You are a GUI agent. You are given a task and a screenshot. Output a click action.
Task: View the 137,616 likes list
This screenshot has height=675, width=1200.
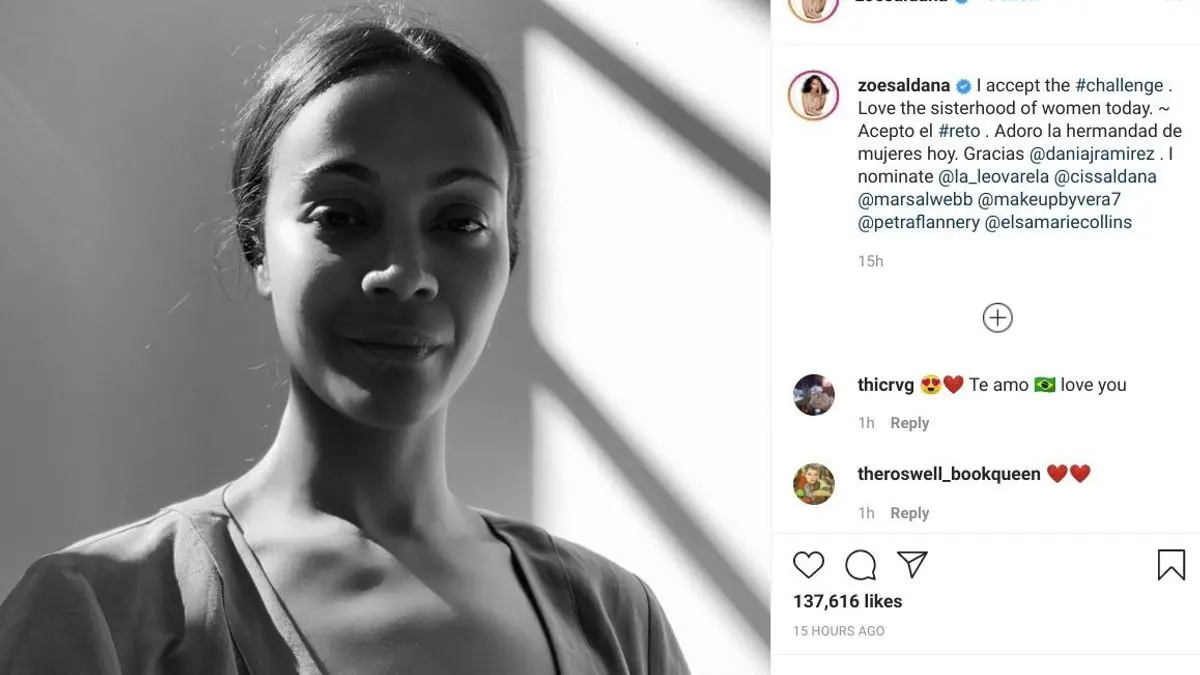848,601
